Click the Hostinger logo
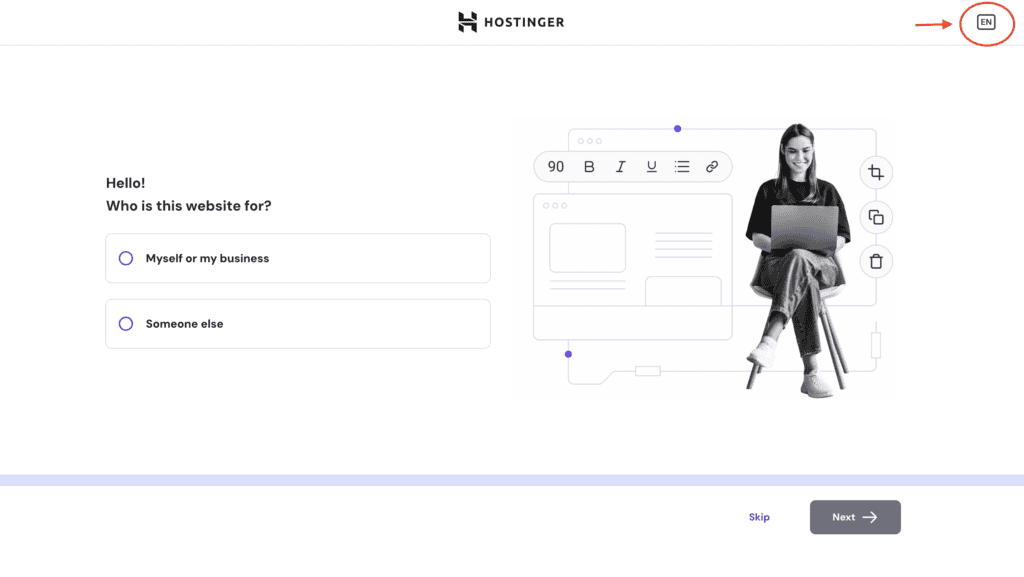Image resolution: width=1024 pixels, height=577 pixels. pos(511,22)
